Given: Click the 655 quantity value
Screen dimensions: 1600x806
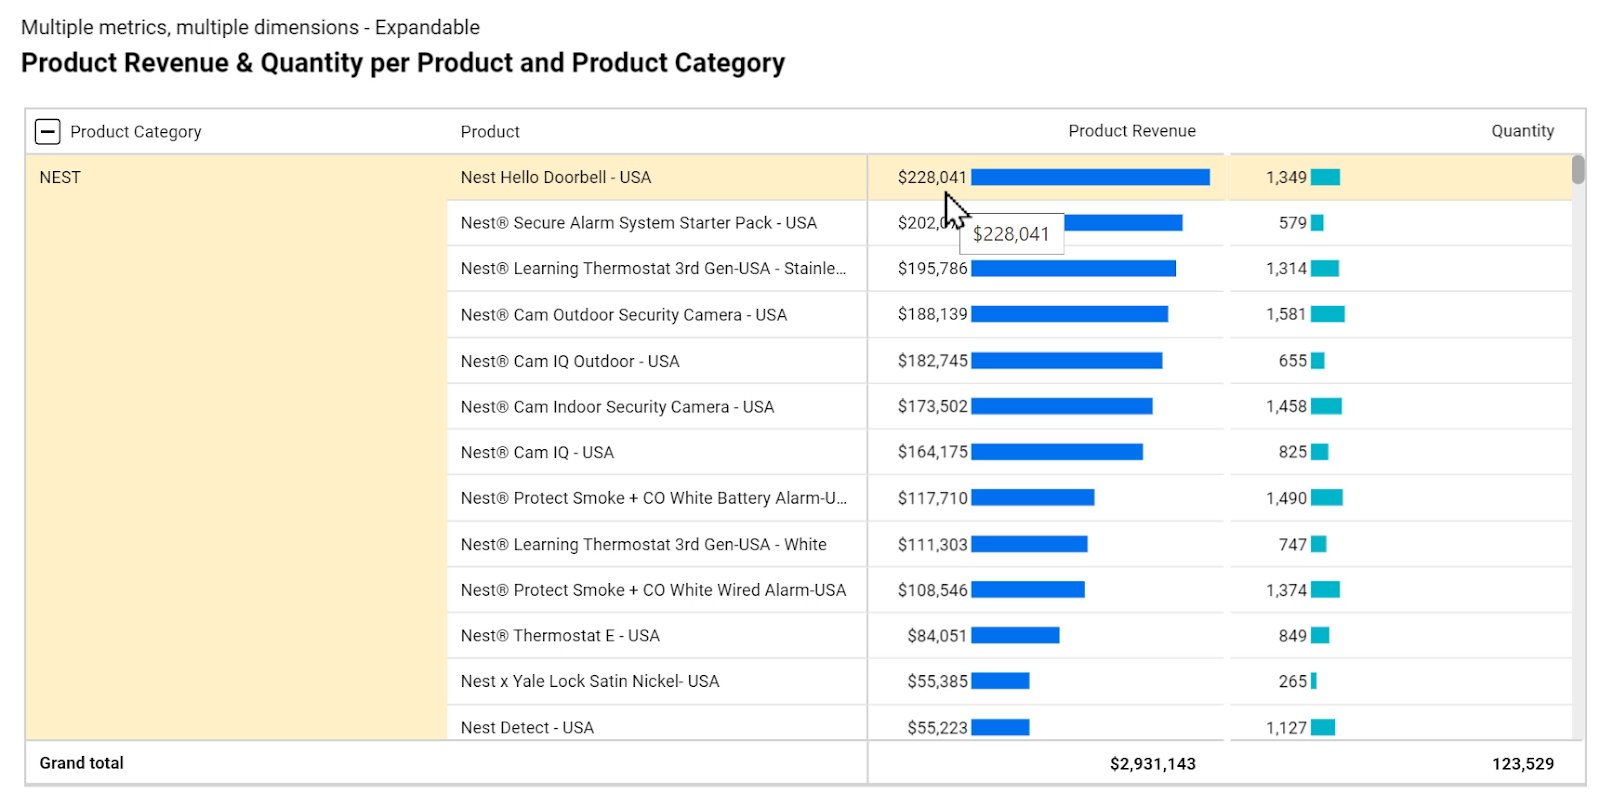Looking at the screenshot, I should (x=1293, y=360).
